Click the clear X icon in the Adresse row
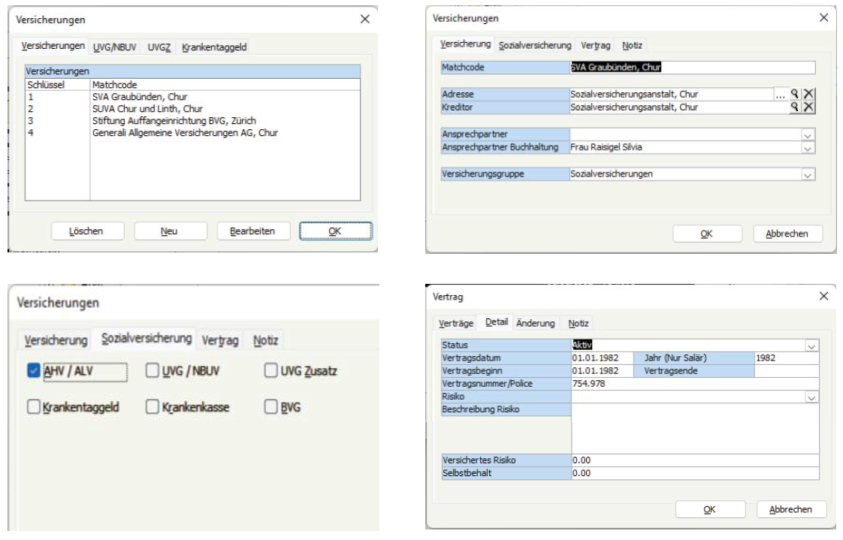The height and width of the screenshot is (540, 843). [x=808, y=94]
